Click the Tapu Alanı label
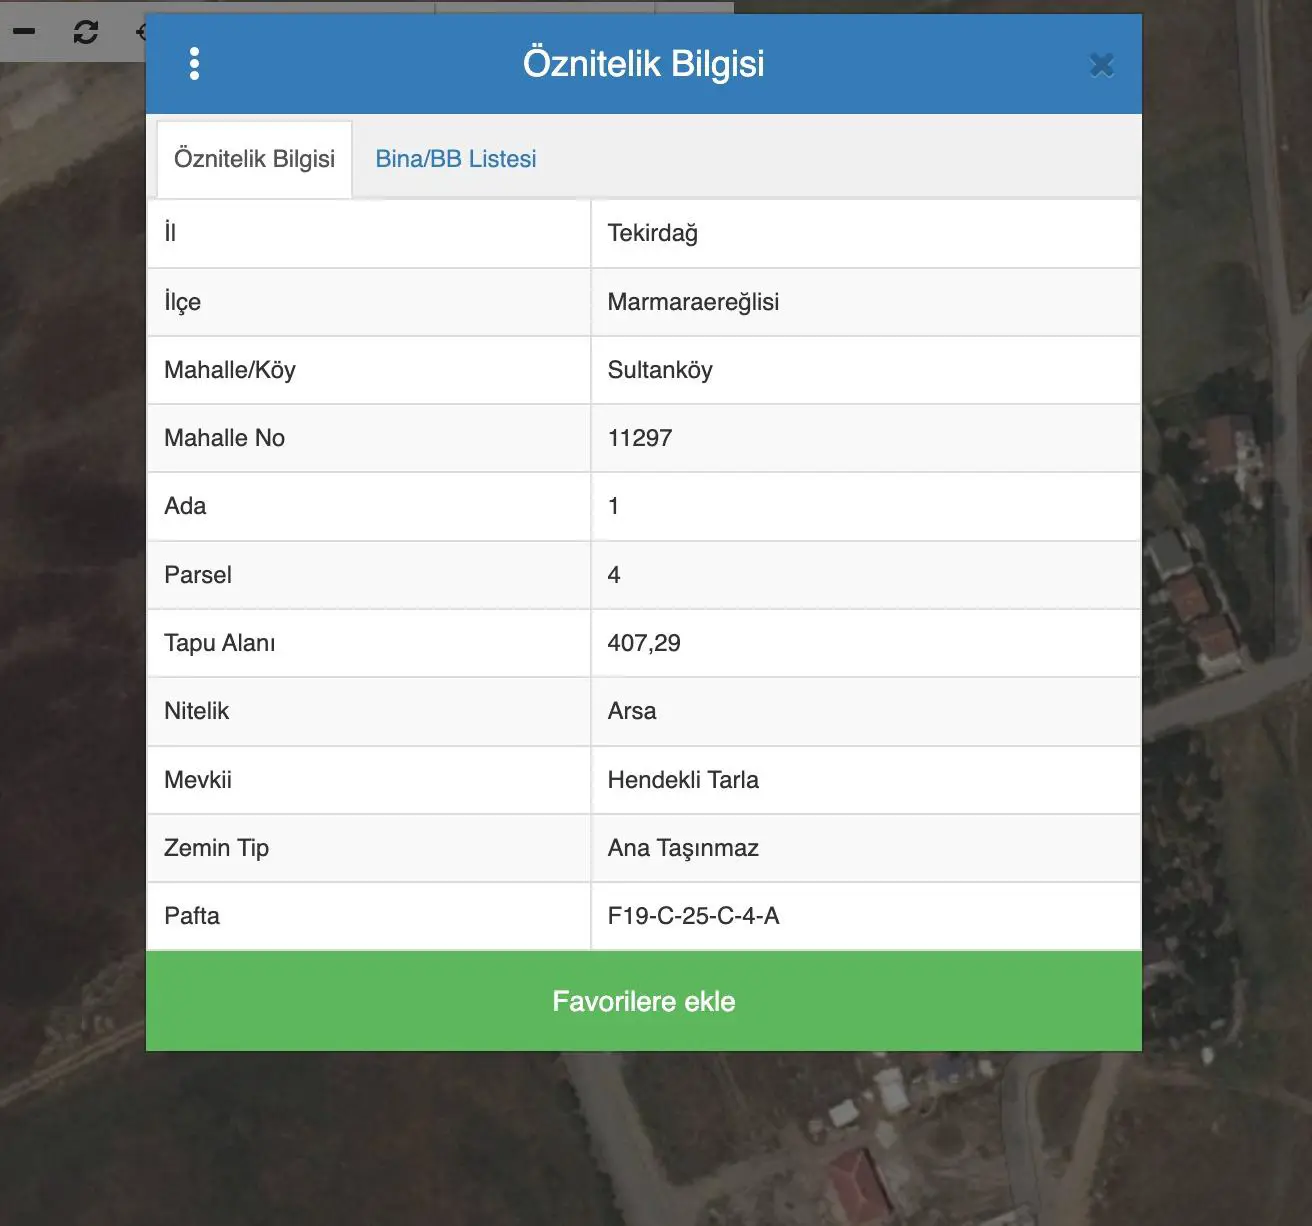 (x=219, y=643)
